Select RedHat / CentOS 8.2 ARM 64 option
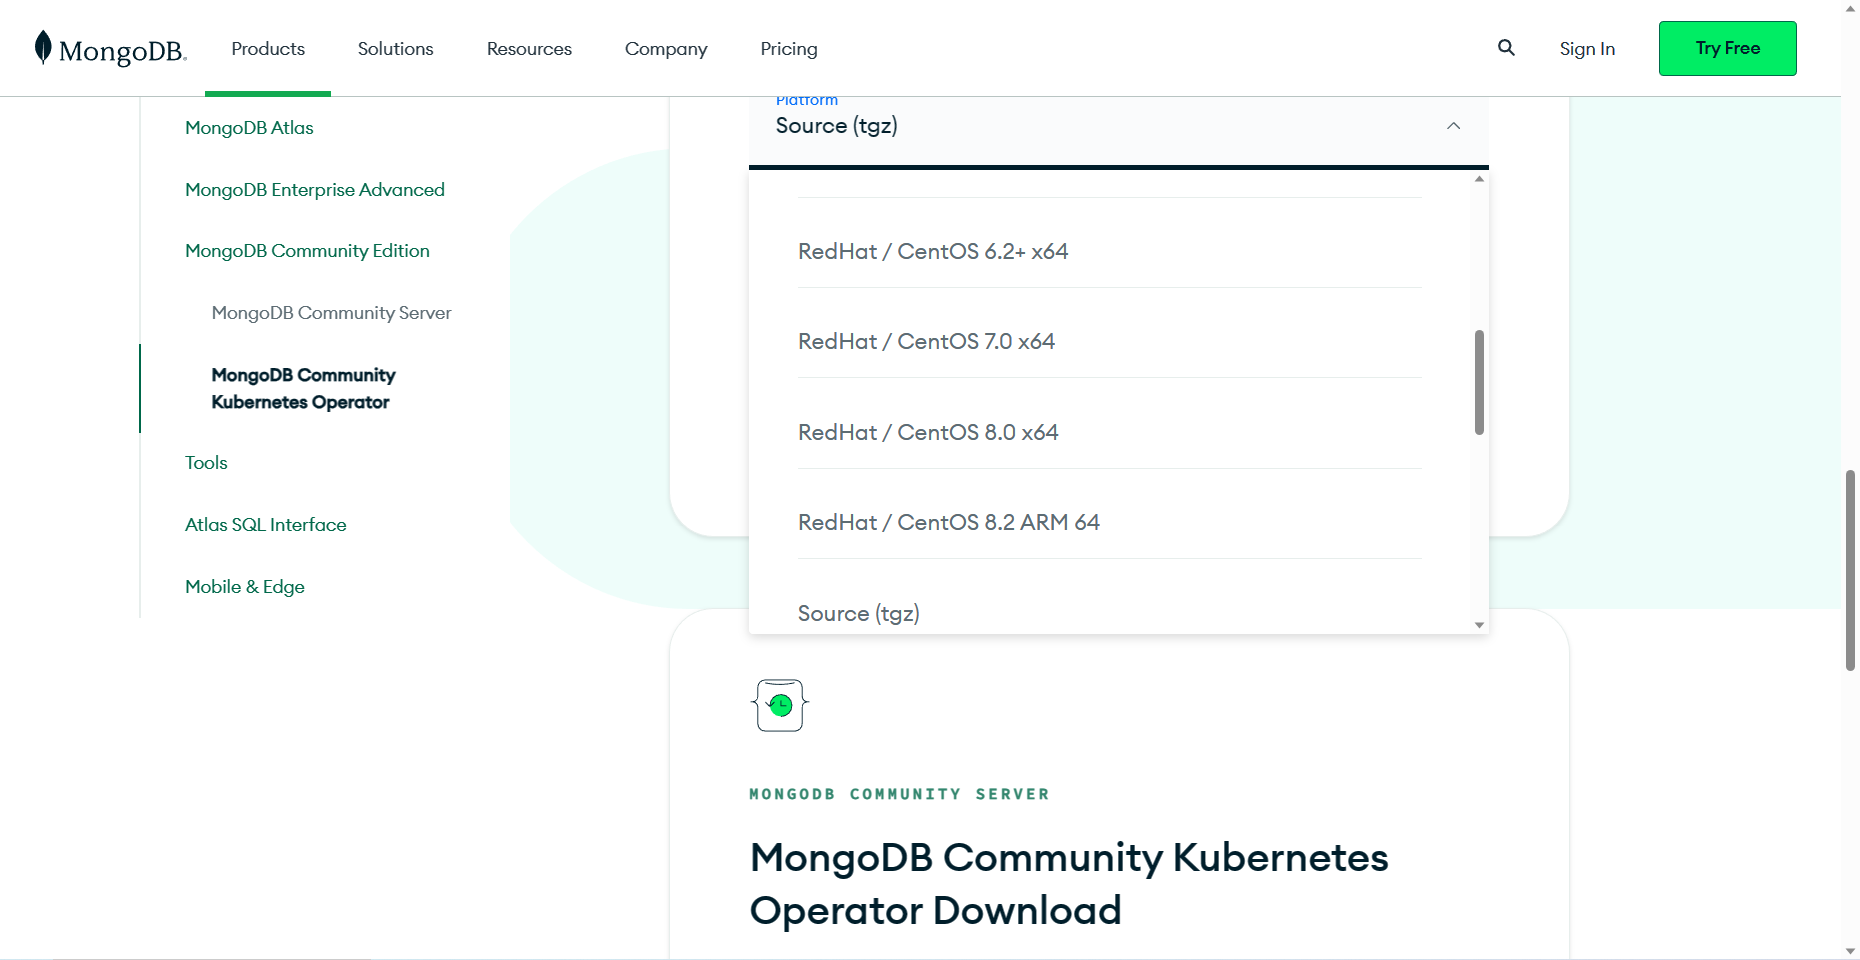Viewport: 1860px width, 960px height. click(1110, 522)
